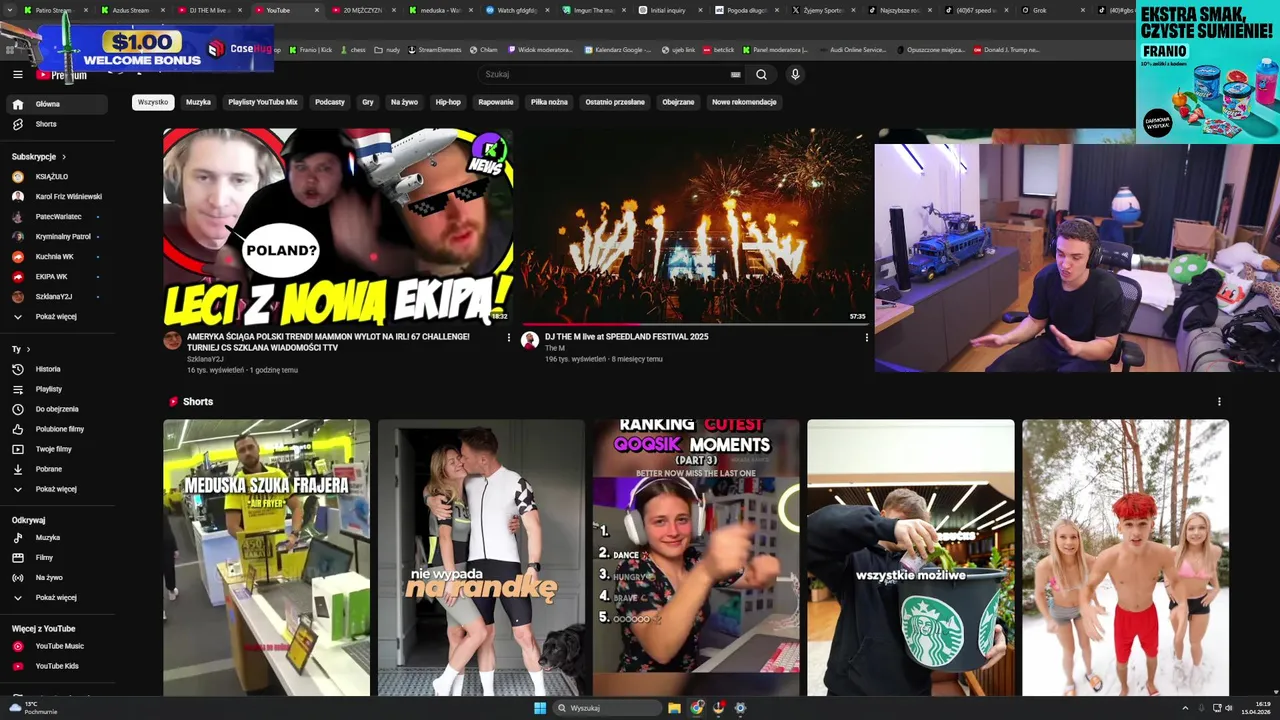Open the Główna home sidebar item

(x=58, y=104)
